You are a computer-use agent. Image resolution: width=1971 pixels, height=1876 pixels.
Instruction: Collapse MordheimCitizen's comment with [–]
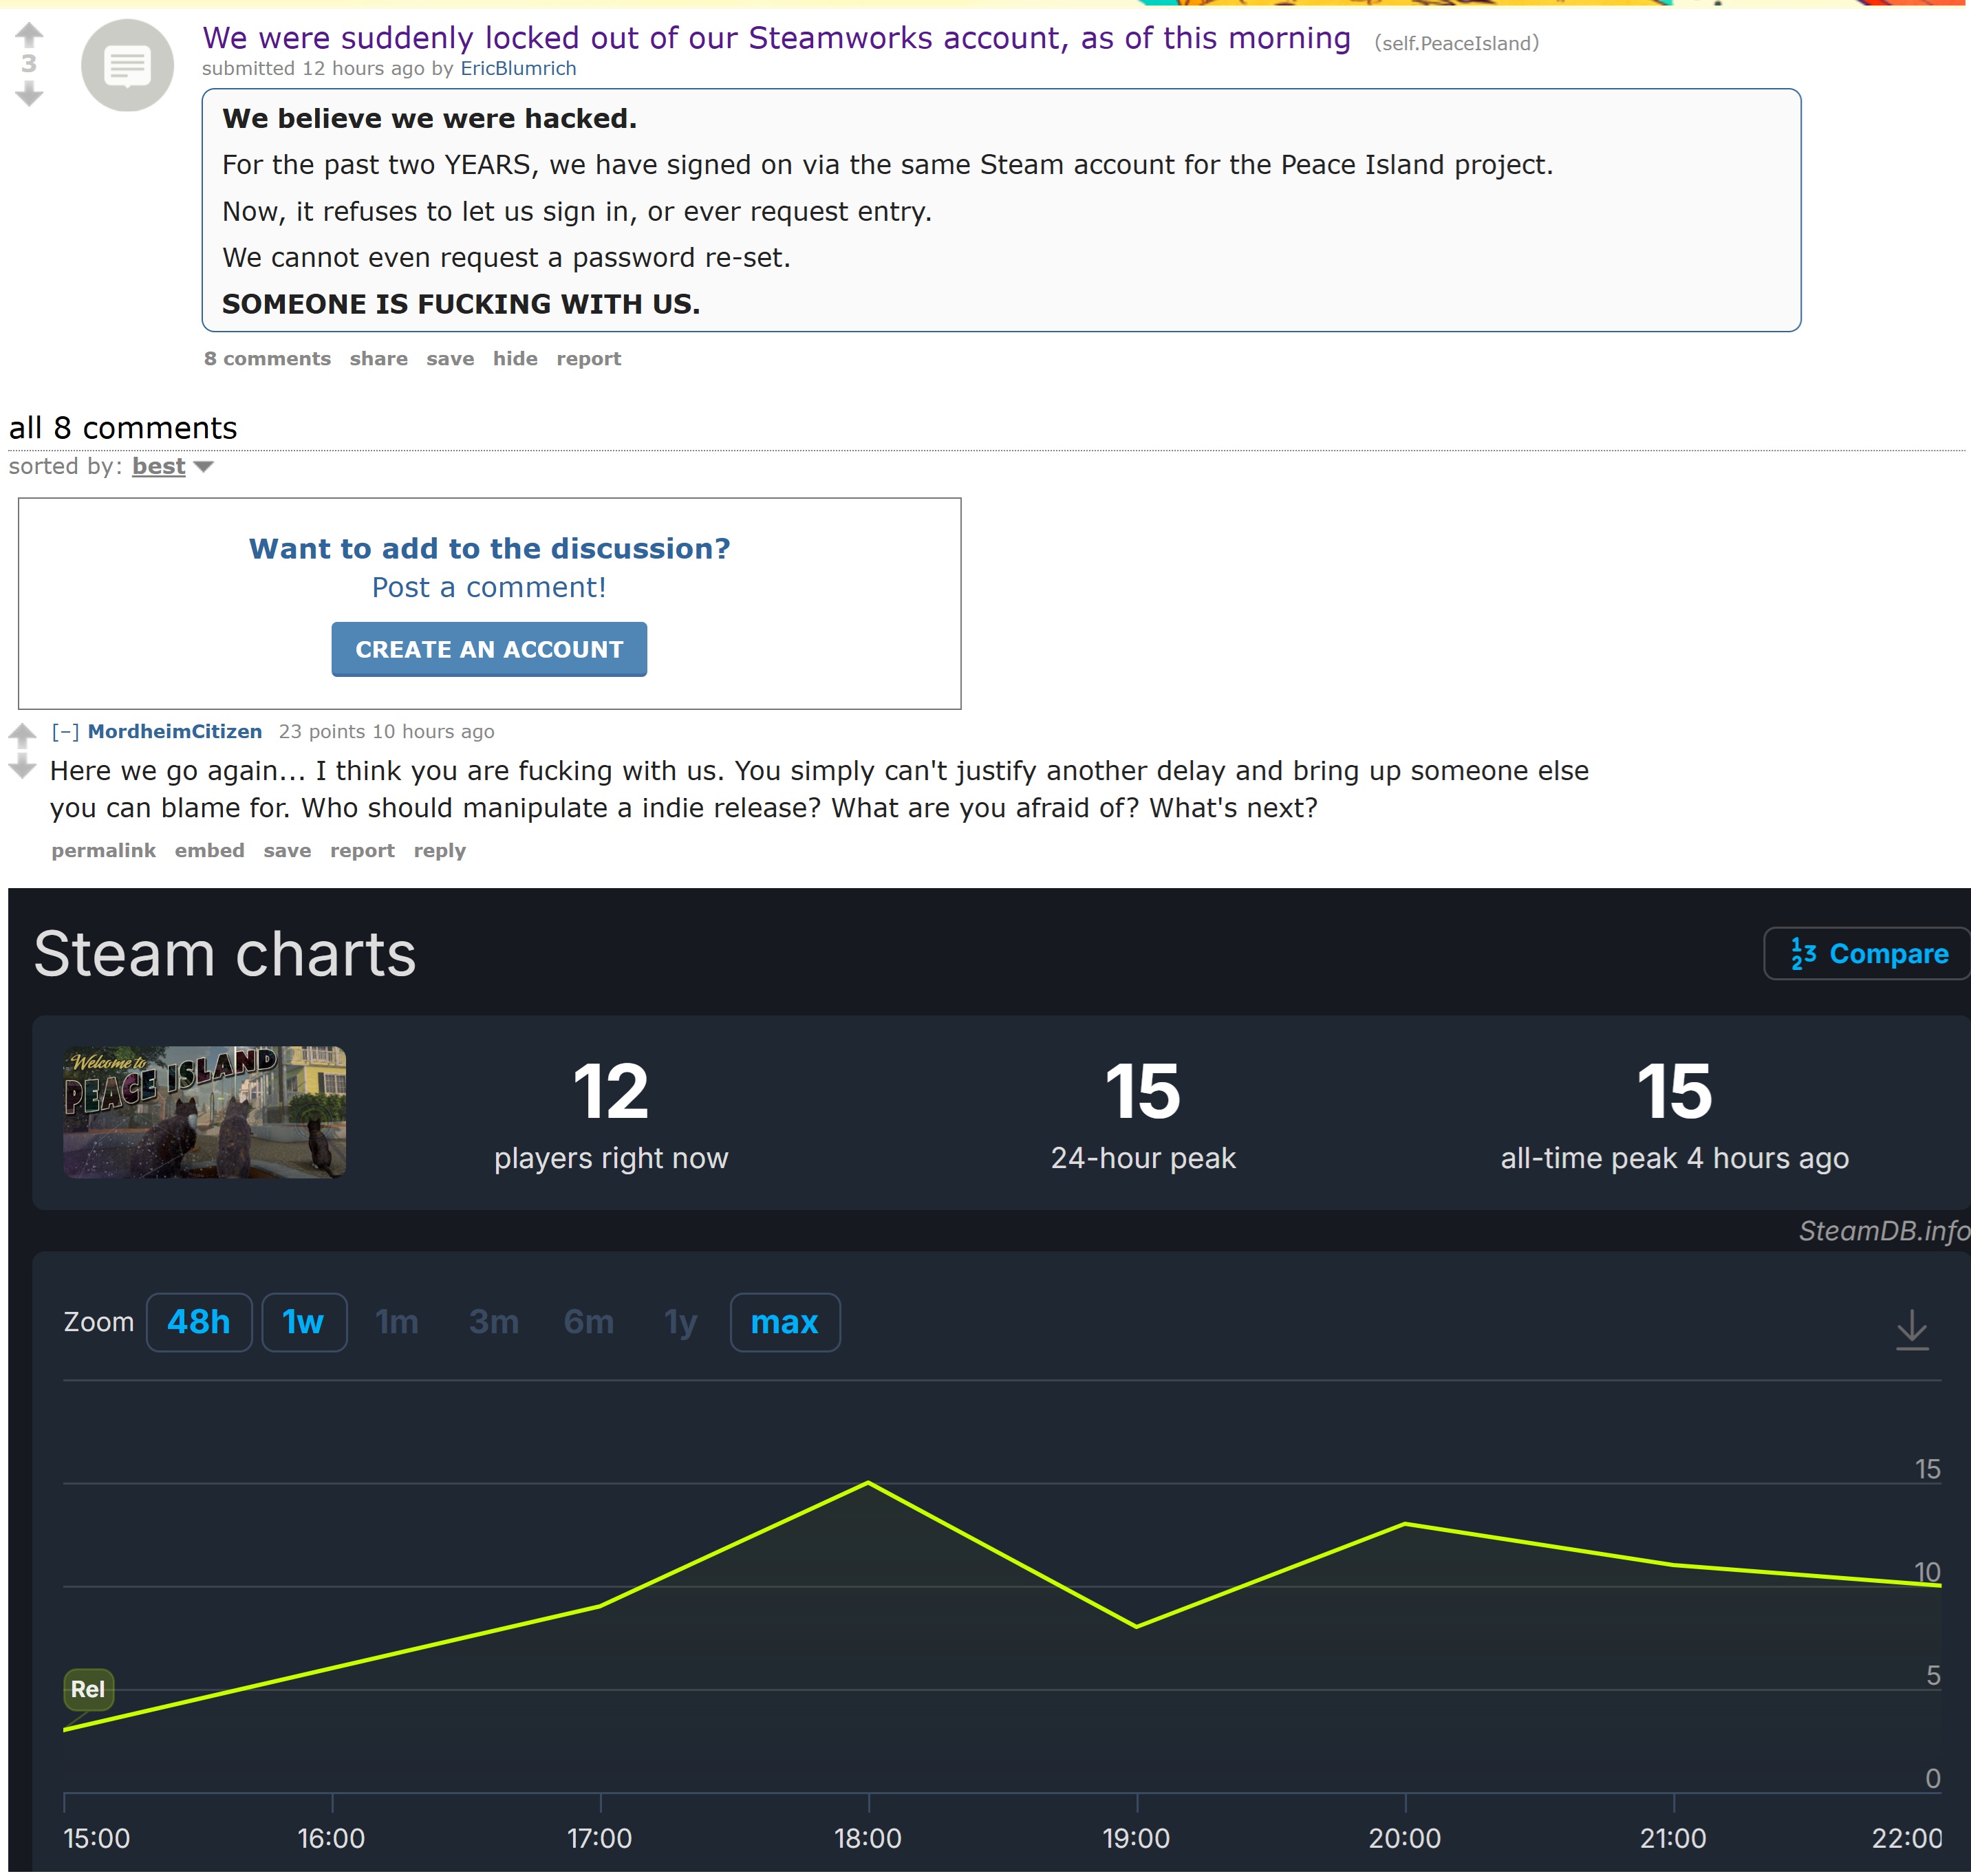coord(65,731)
